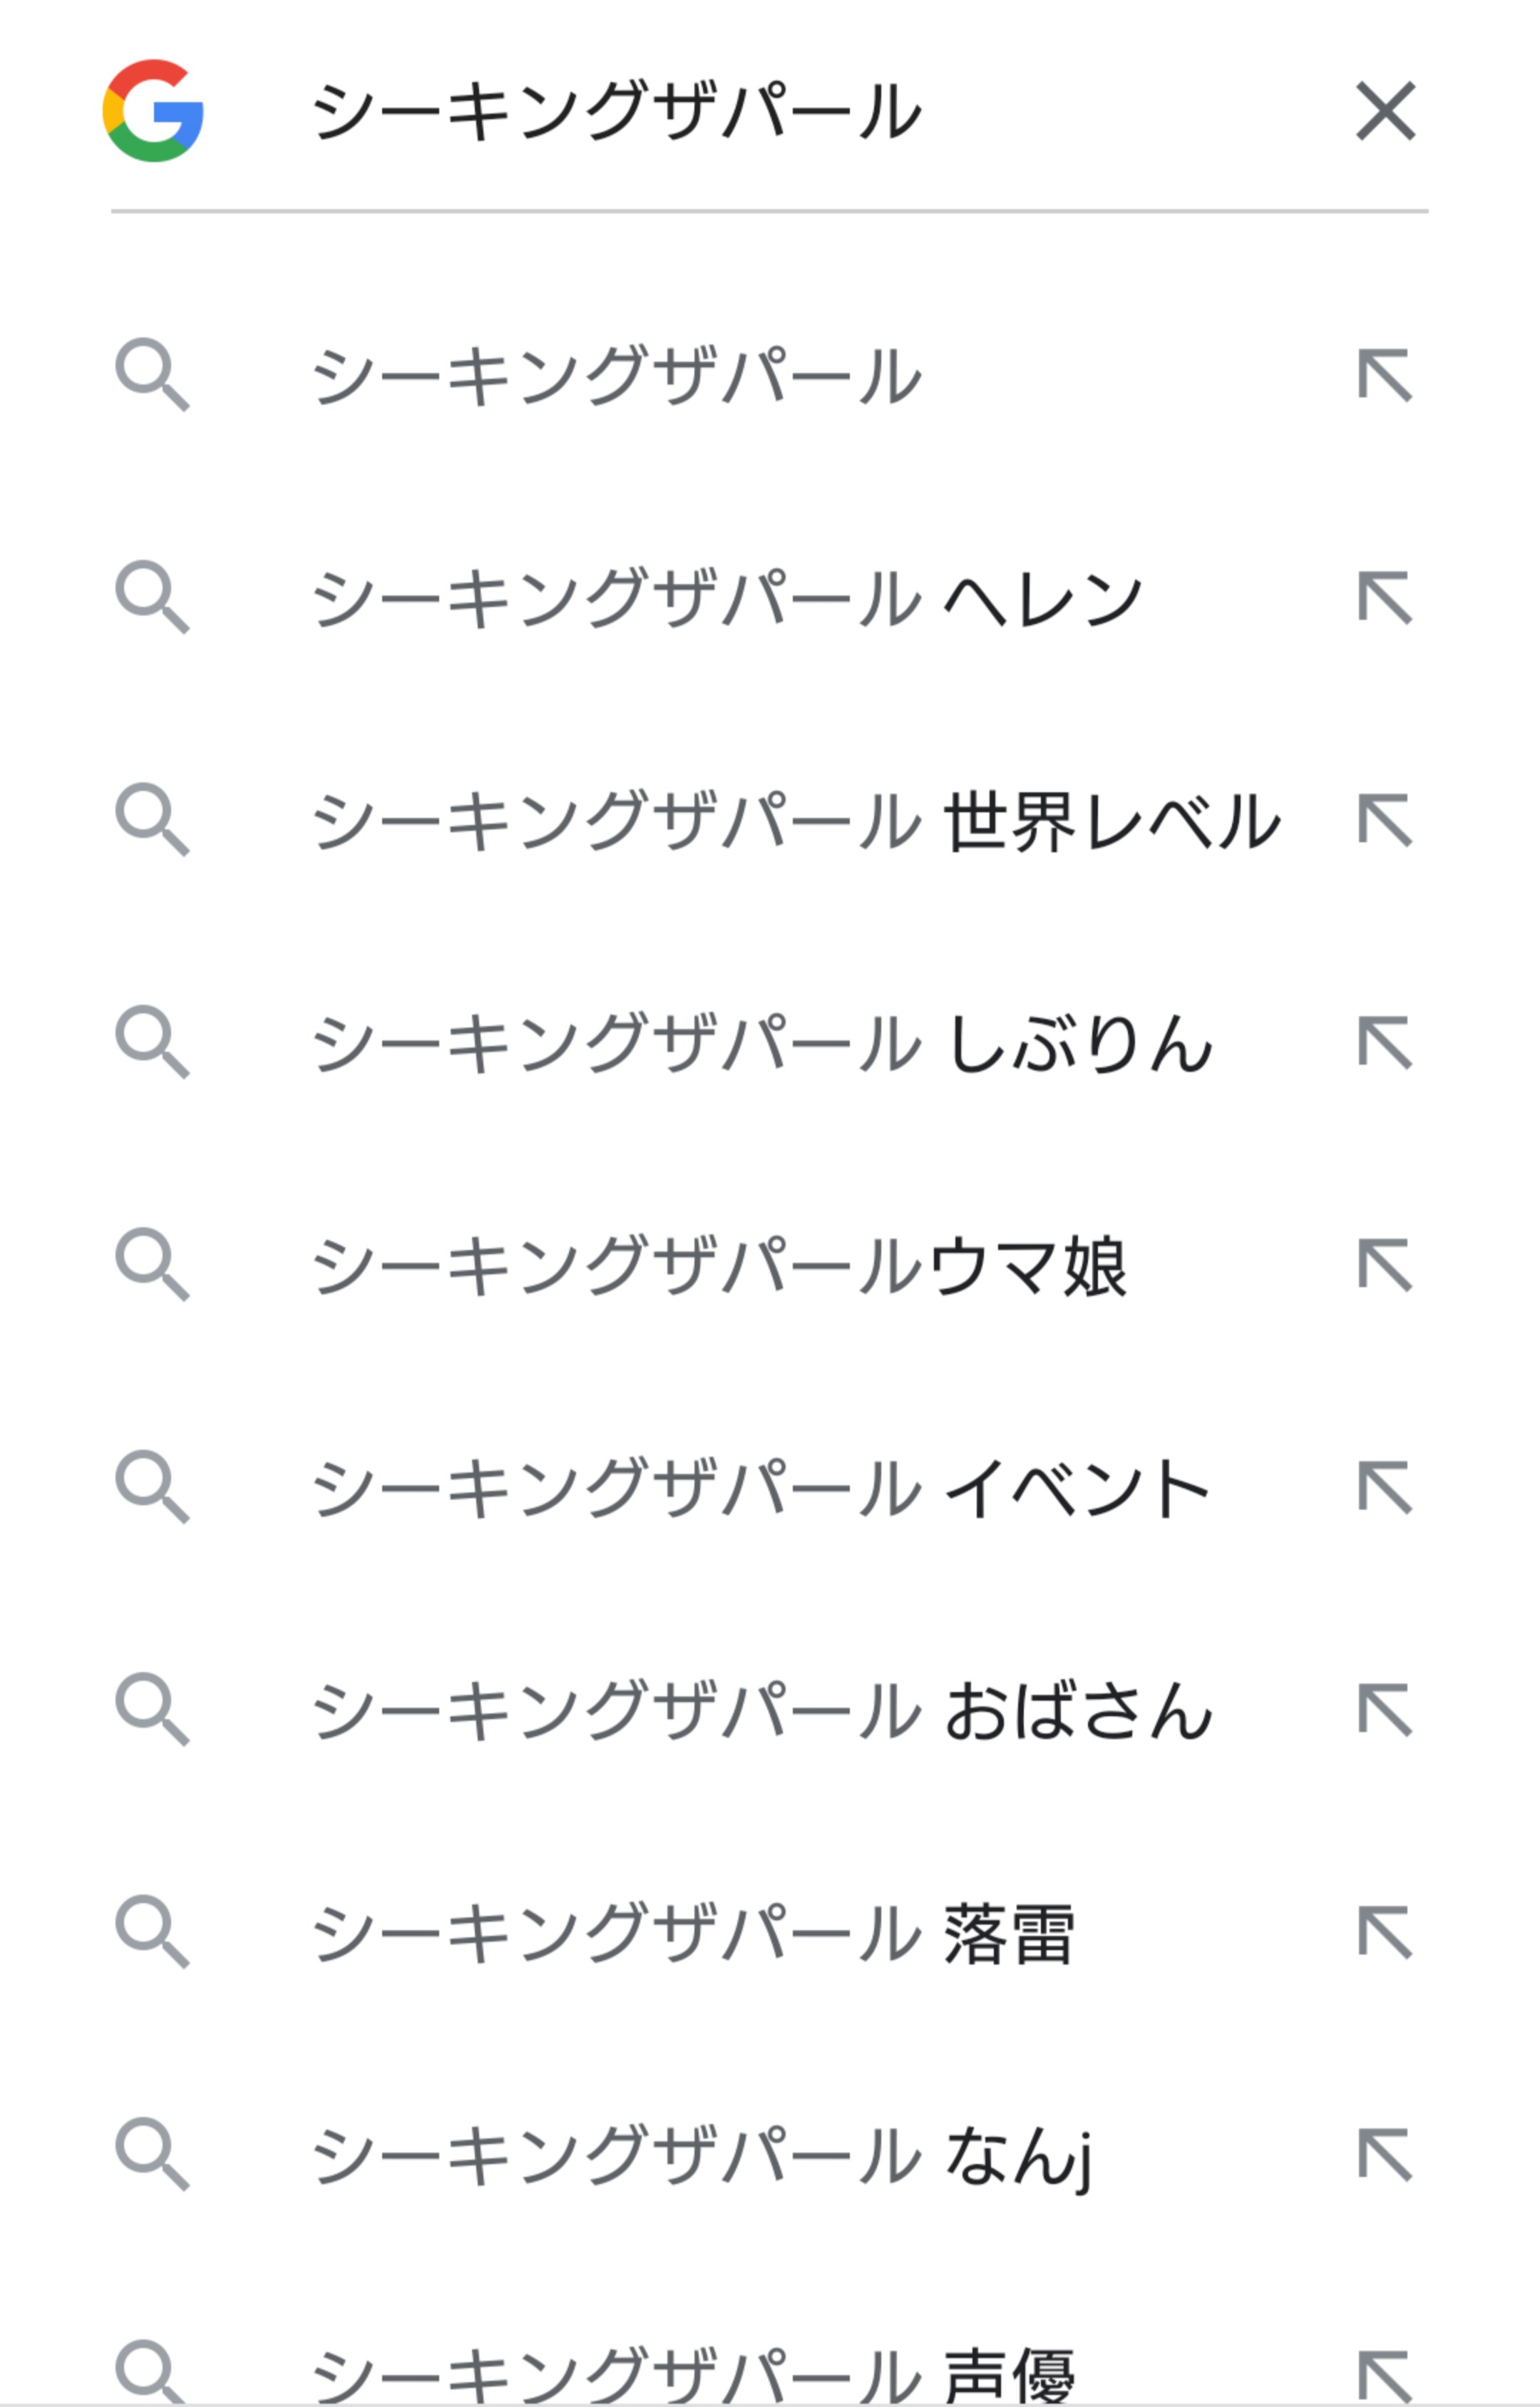This screenshot has width=1540, height=2407.
Task: Click the magnifier icon beside イベント suggestion
Action: 152,1487
